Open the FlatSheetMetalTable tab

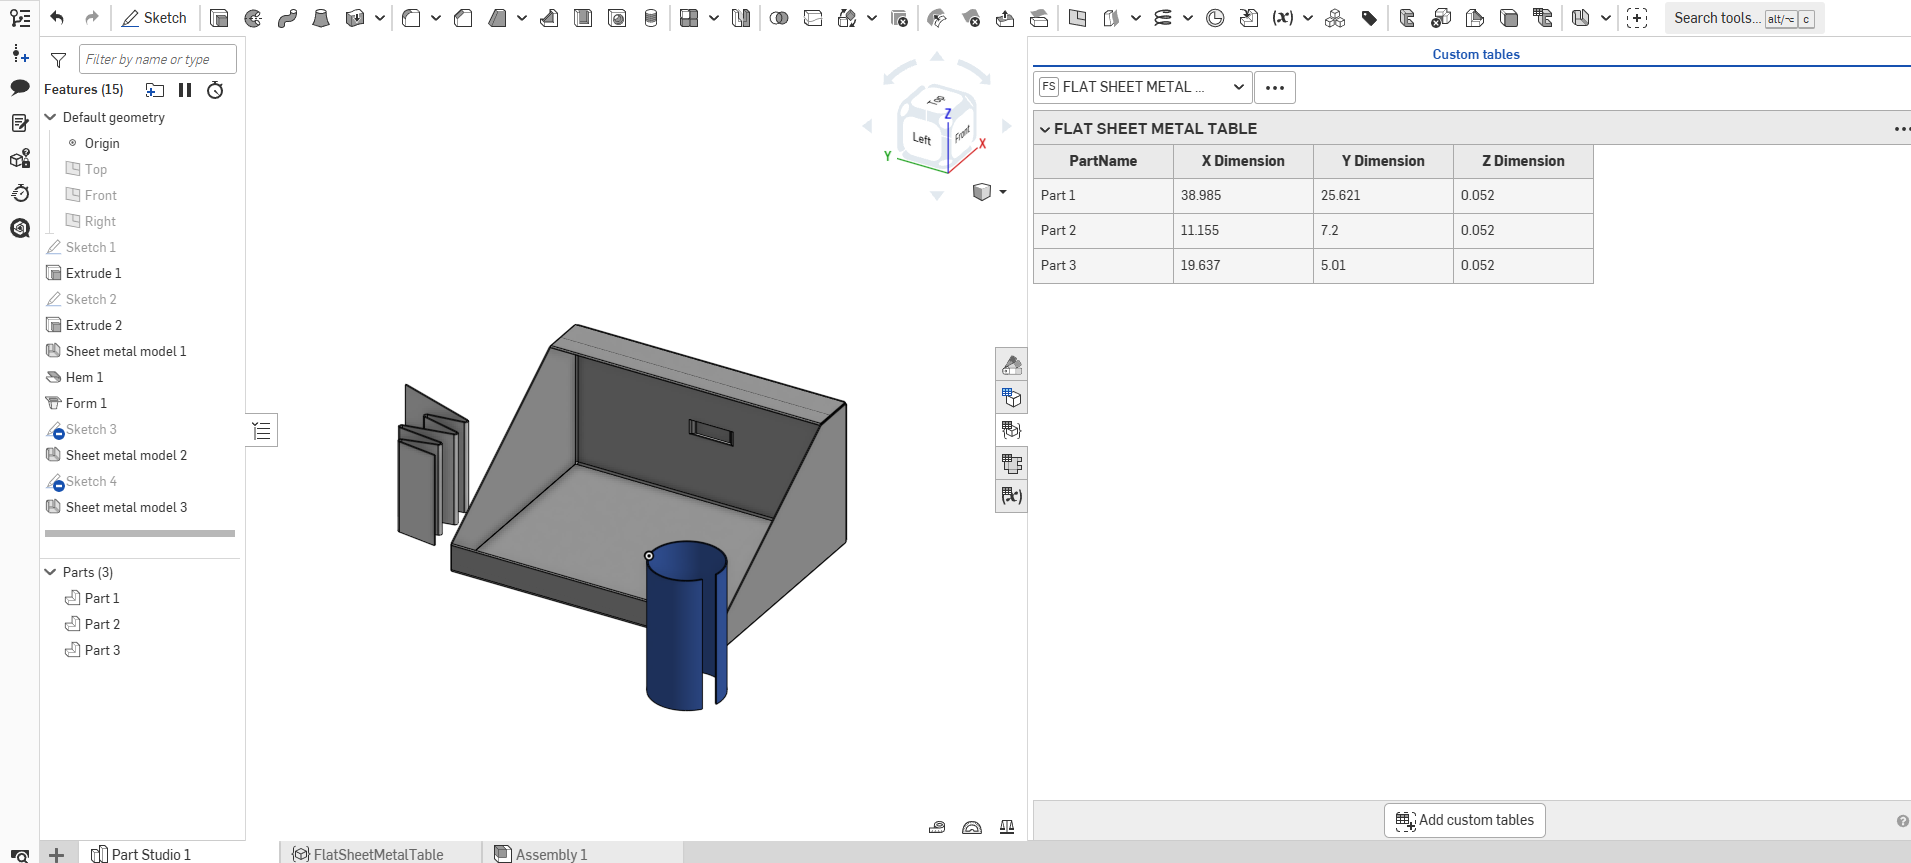(x=368, y=854)
